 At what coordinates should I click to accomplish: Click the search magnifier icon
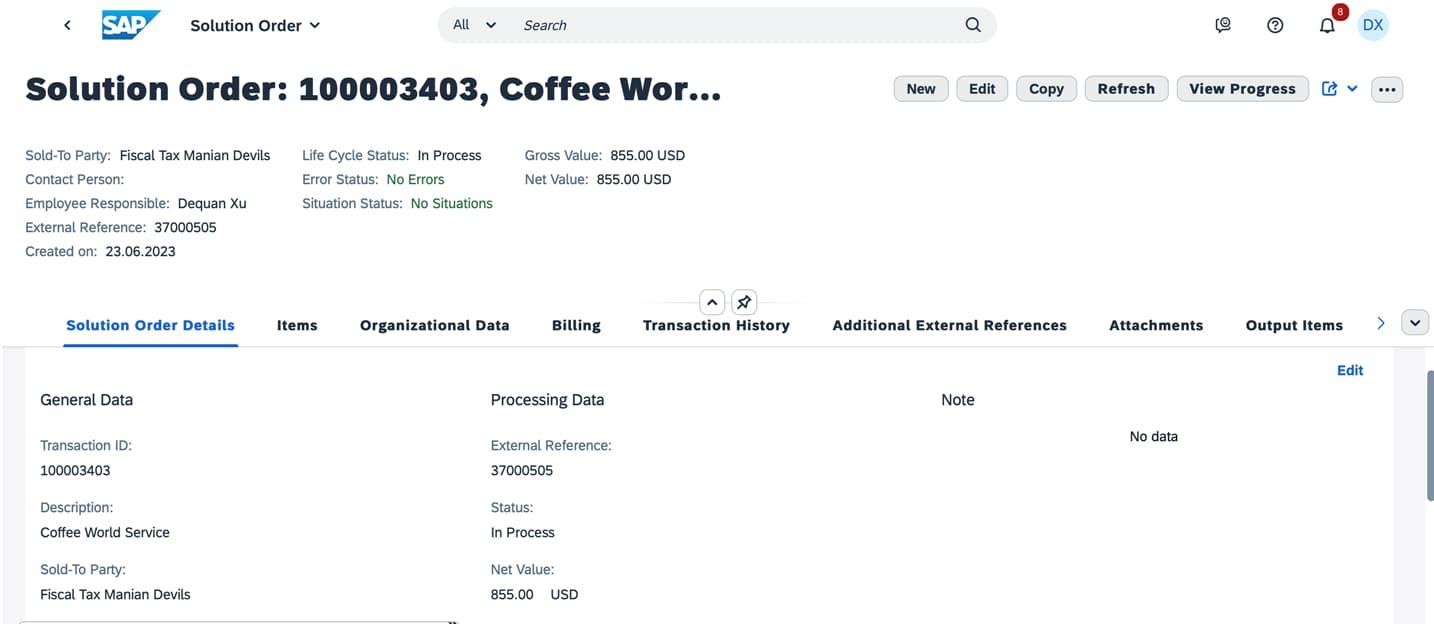click(973, 25)
